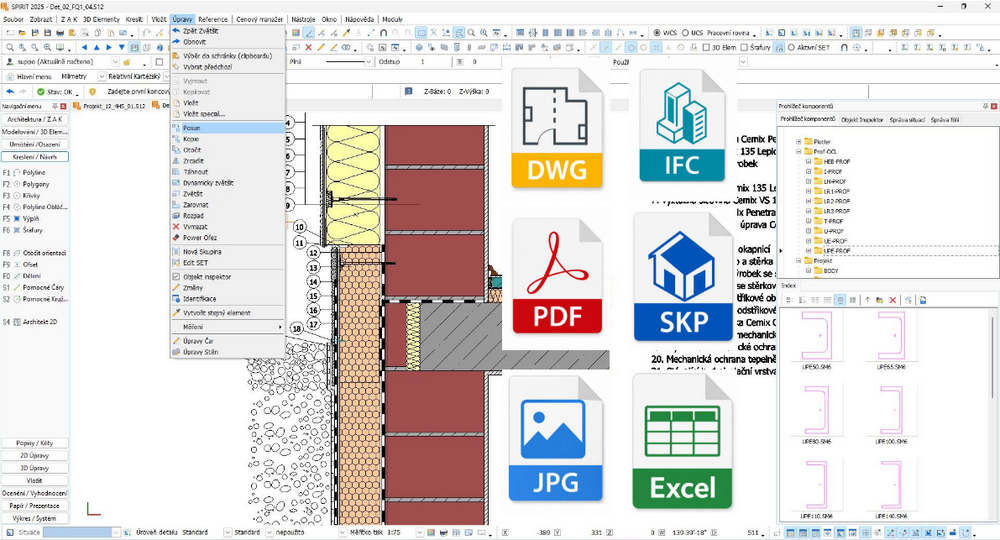Enable the 3D Elem checkbox
Image resolution: width=1000 pixels, height=540 pixels.
(706, 47)
